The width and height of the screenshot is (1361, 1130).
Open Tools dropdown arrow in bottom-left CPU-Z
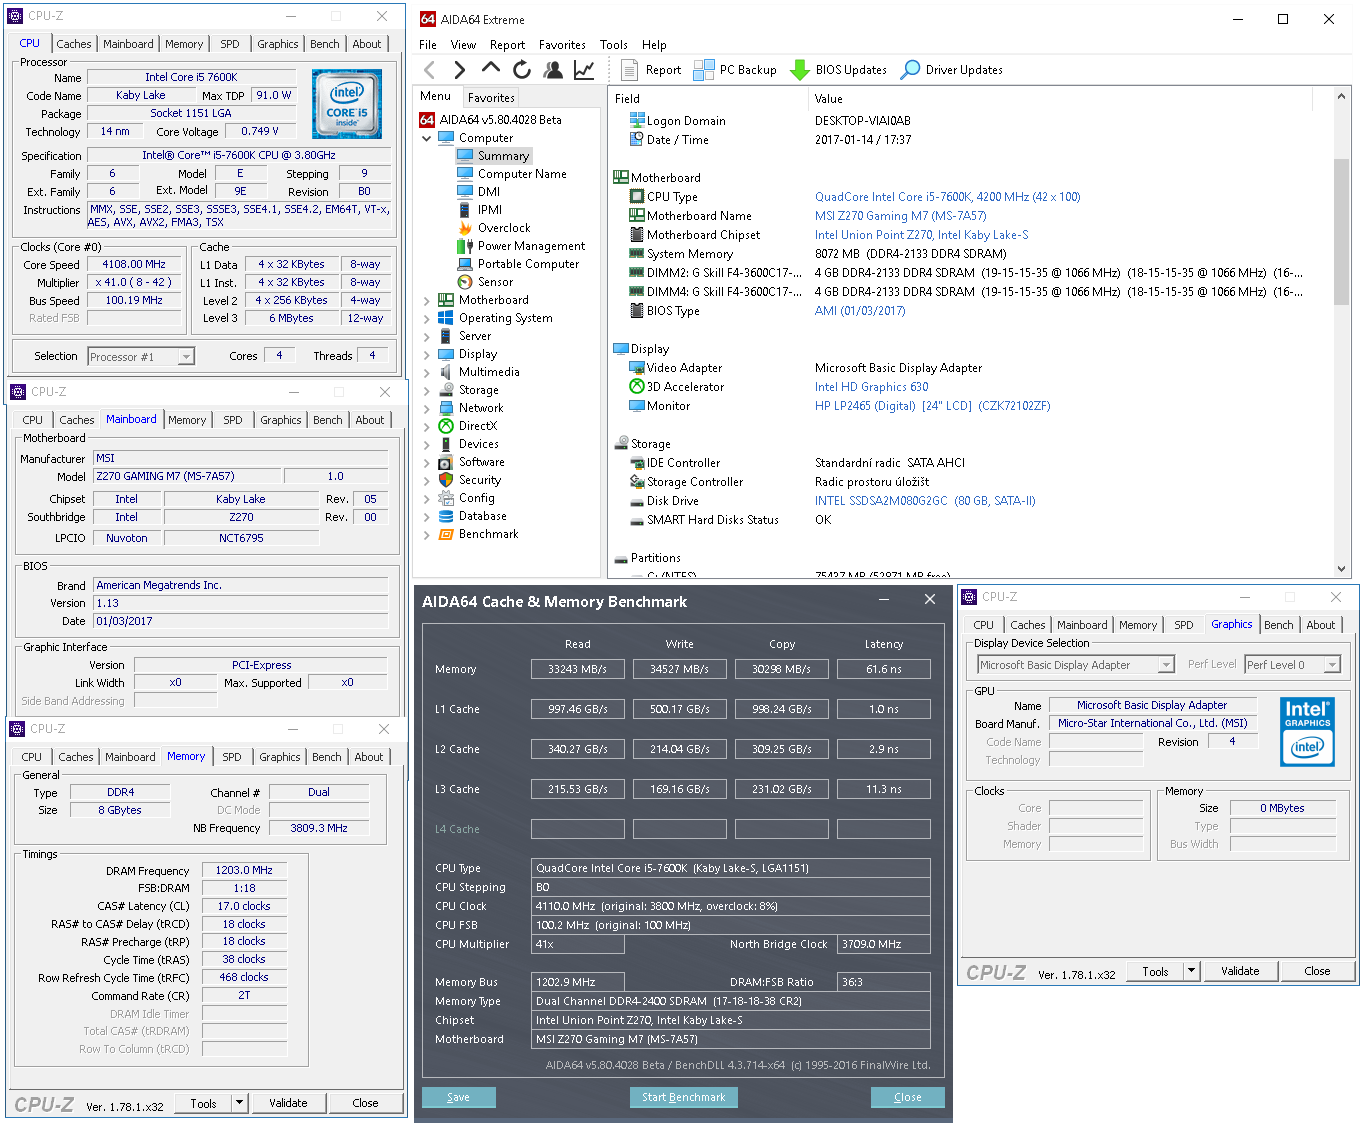(x=239, y=1103)
